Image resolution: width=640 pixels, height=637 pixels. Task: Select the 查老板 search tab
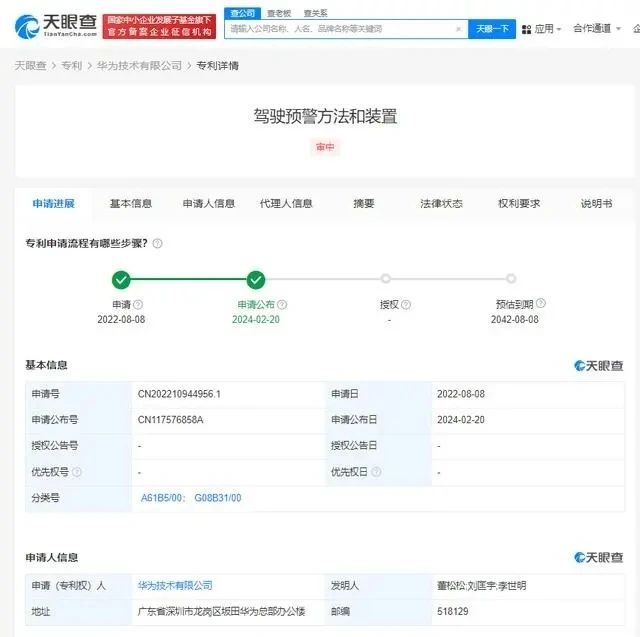tap(279, 13)
